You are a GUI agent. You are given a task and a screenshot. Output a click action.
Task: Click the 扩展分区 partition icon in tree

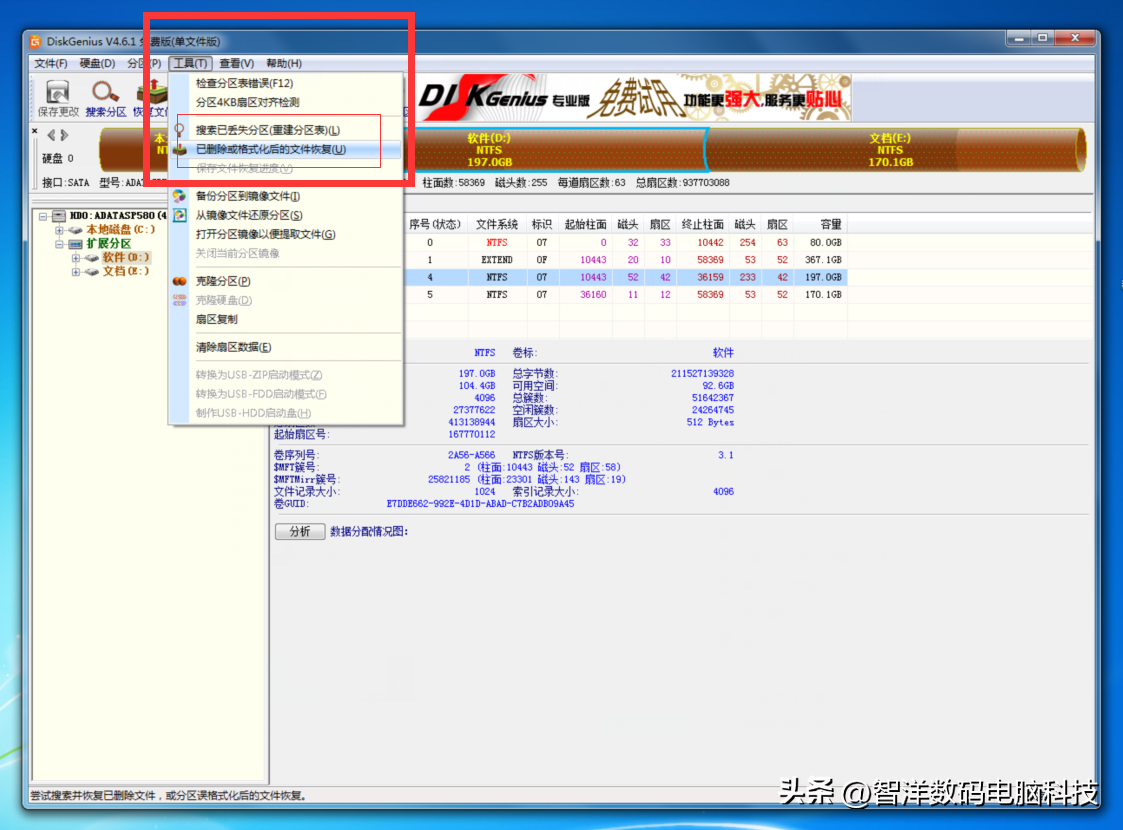tap(75, 244)
